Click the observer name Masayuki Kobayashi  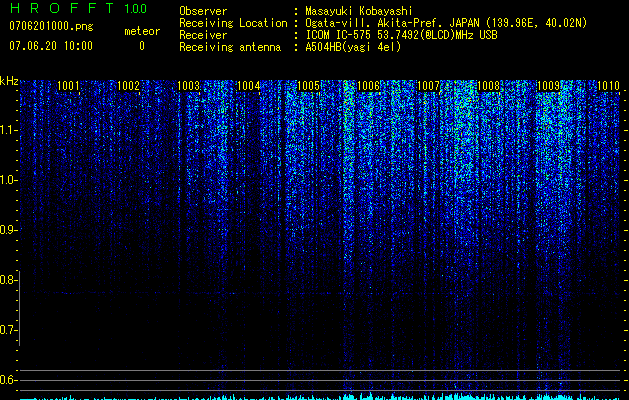pos(359,11)
